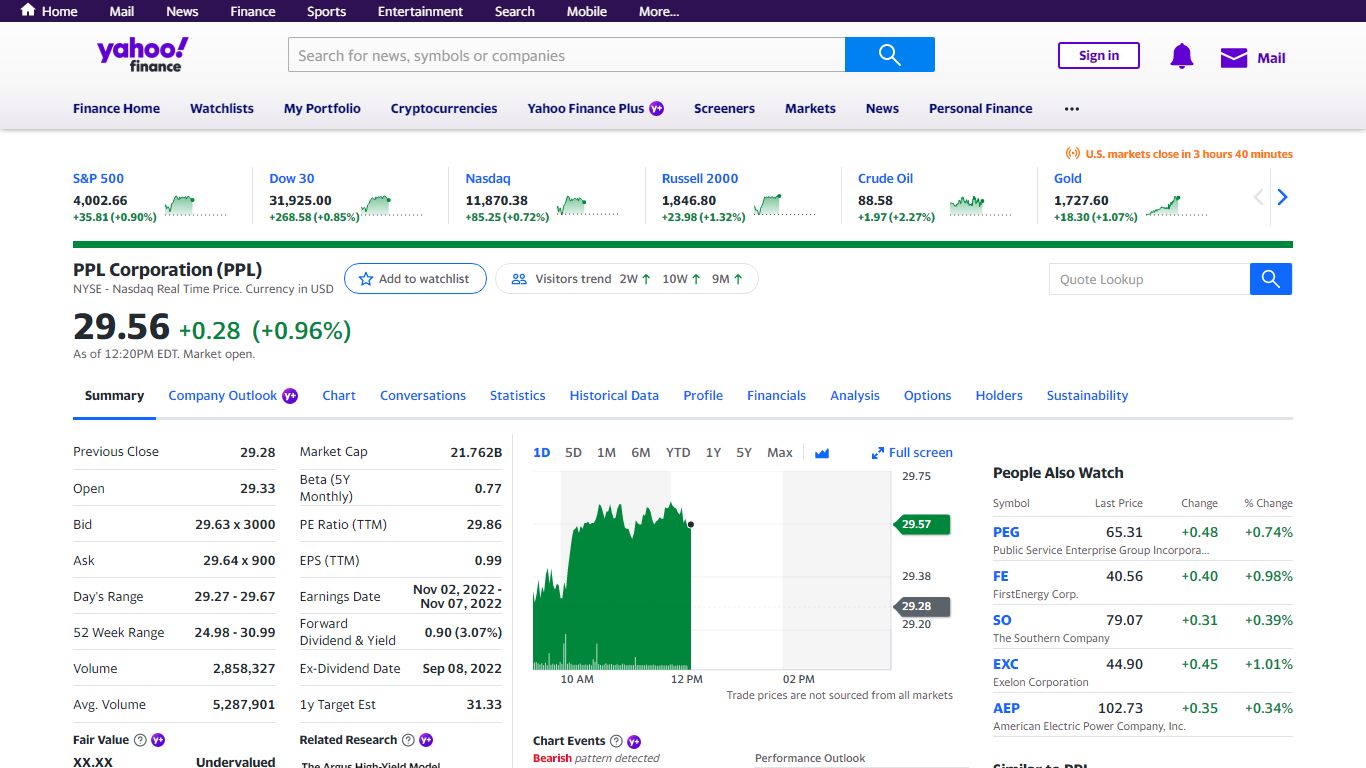Open the Sustainability tab
Screen dimensions: 1366x768
pos(1087,395)
